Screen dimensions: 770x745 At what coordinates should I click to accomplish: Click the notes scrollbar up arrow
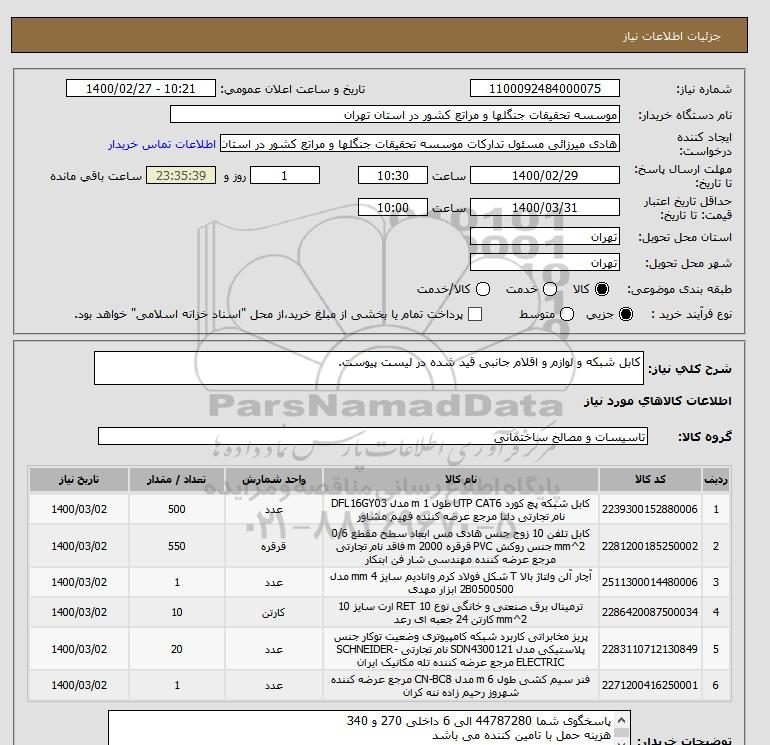622,719
